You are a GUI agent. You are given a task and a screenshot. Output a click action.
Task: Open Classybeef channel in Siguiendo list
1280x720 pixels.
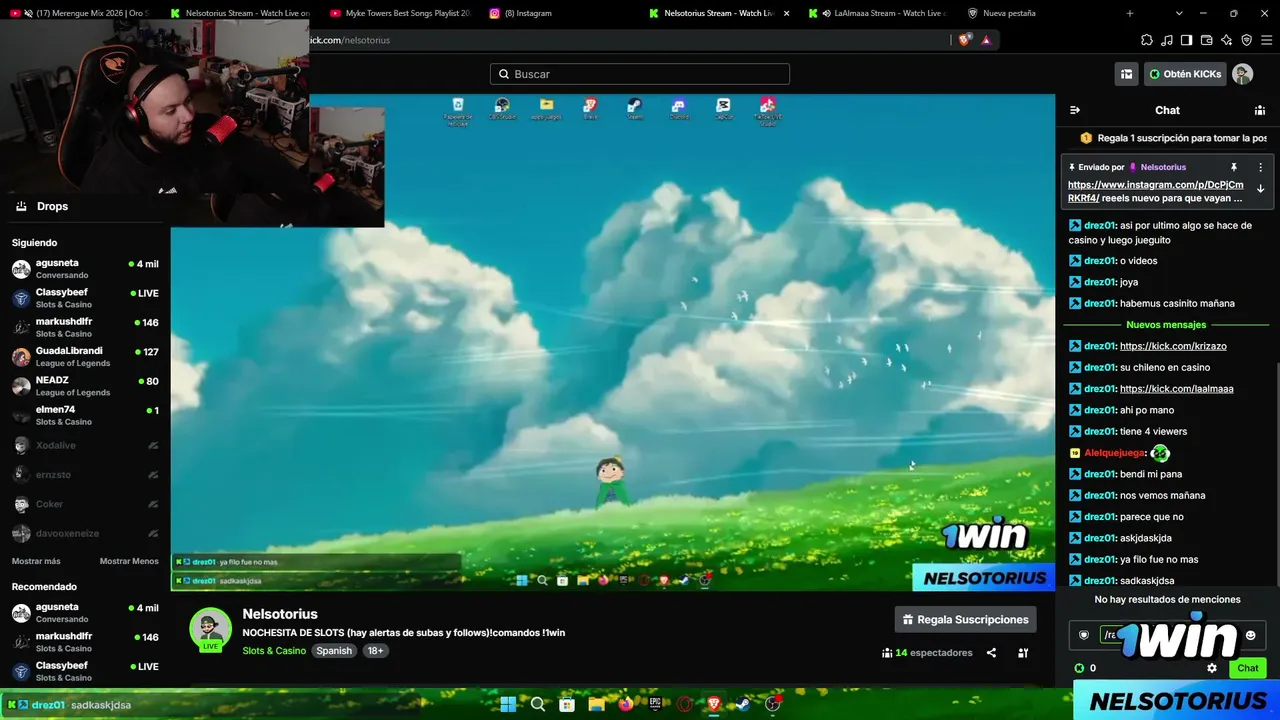click(85, 298)
